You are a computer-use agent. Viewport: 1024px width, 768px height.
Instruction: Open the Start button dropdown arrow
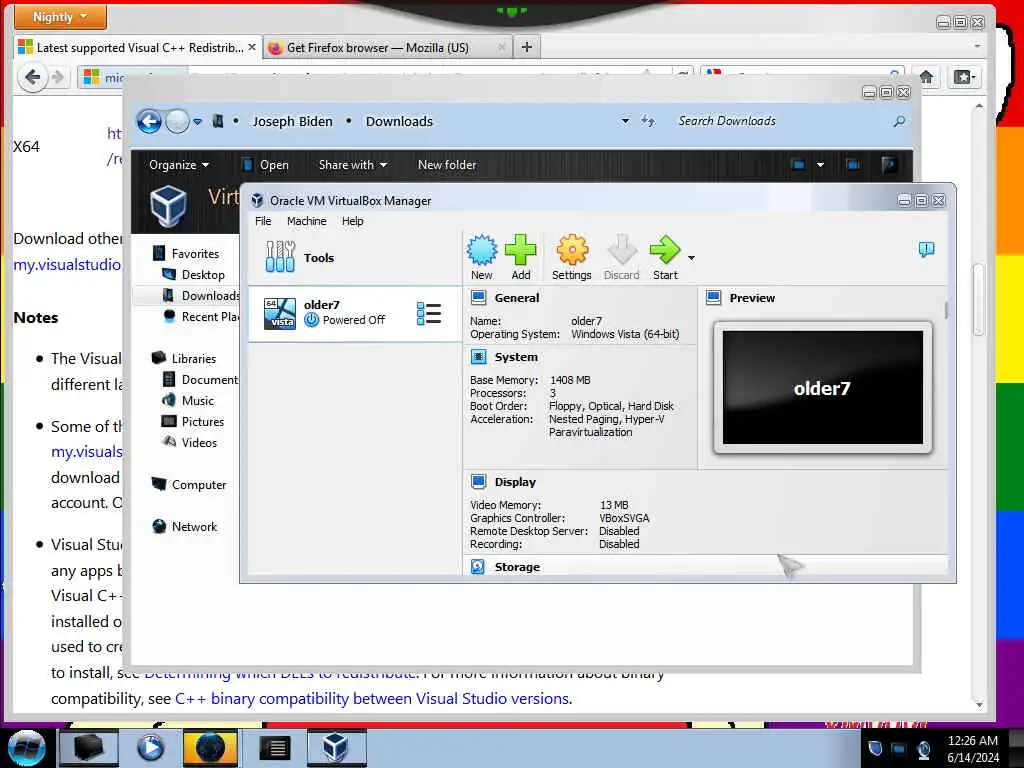tap(691, 258)
